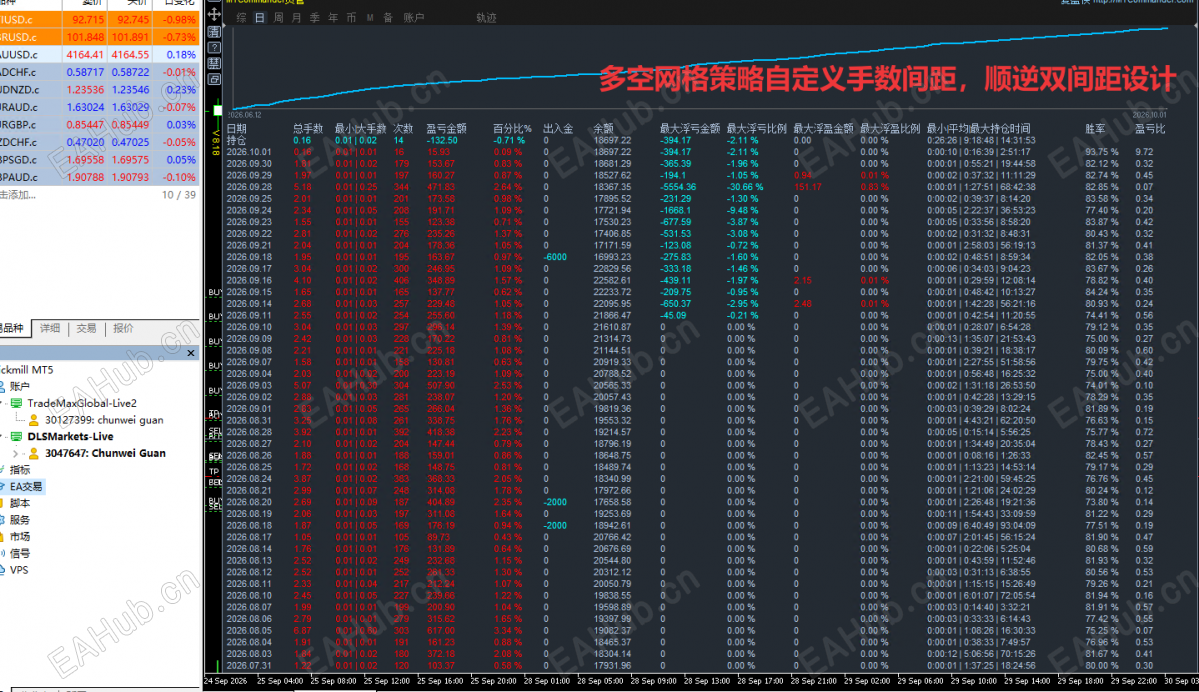
Task: Click the user icon beside 30127399
Action: (x=34, y=420)
